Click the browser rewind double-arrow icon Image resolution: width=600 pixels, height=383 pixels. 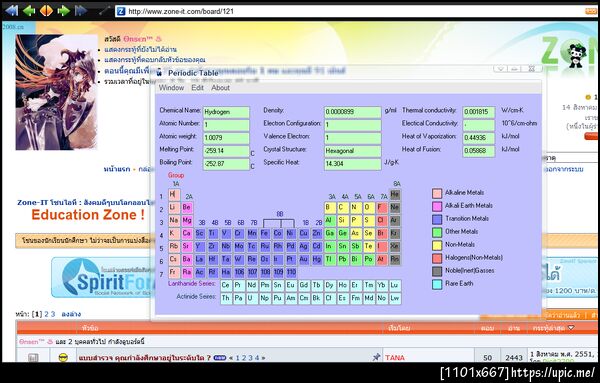coord(11,10)
